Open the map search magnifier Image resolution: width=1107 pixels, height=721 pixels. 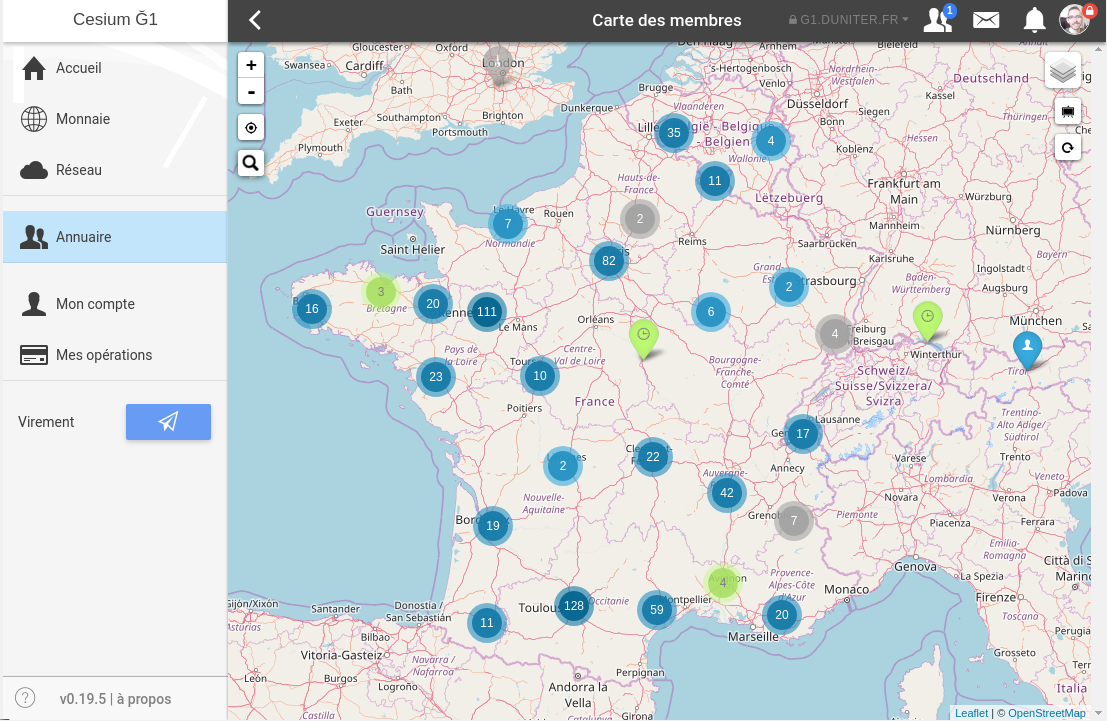click(x=251, y=162)
